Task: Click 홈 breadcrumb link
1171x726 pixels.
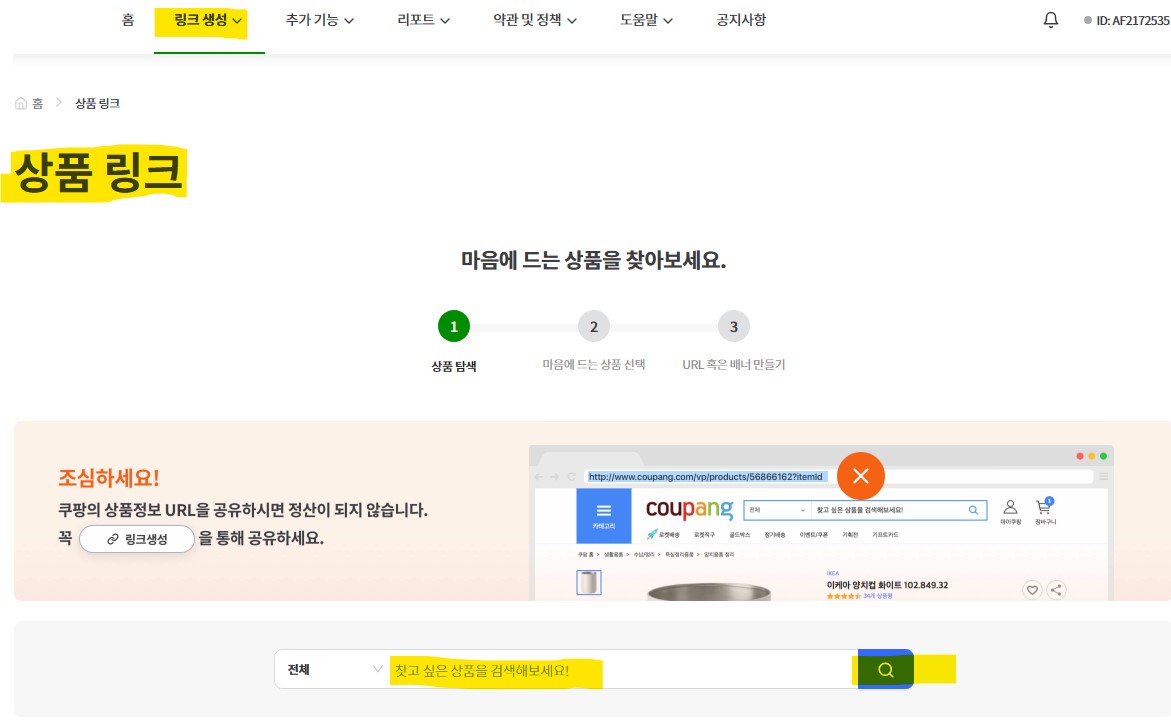Action: [37, 103]
